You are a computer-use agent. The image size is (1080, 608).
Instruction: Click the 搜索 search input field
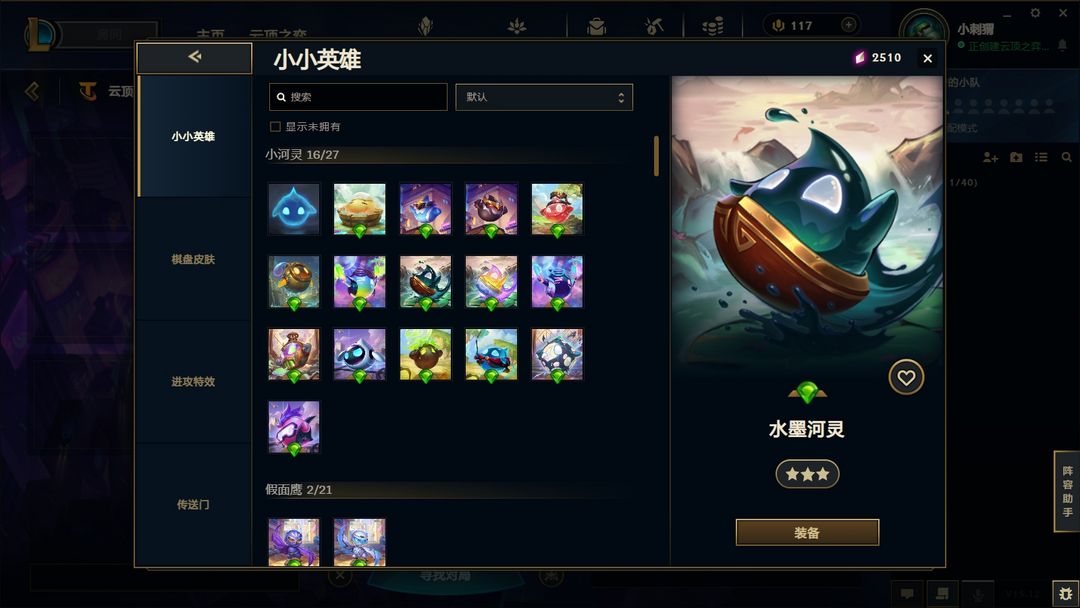tap(358, 97)
